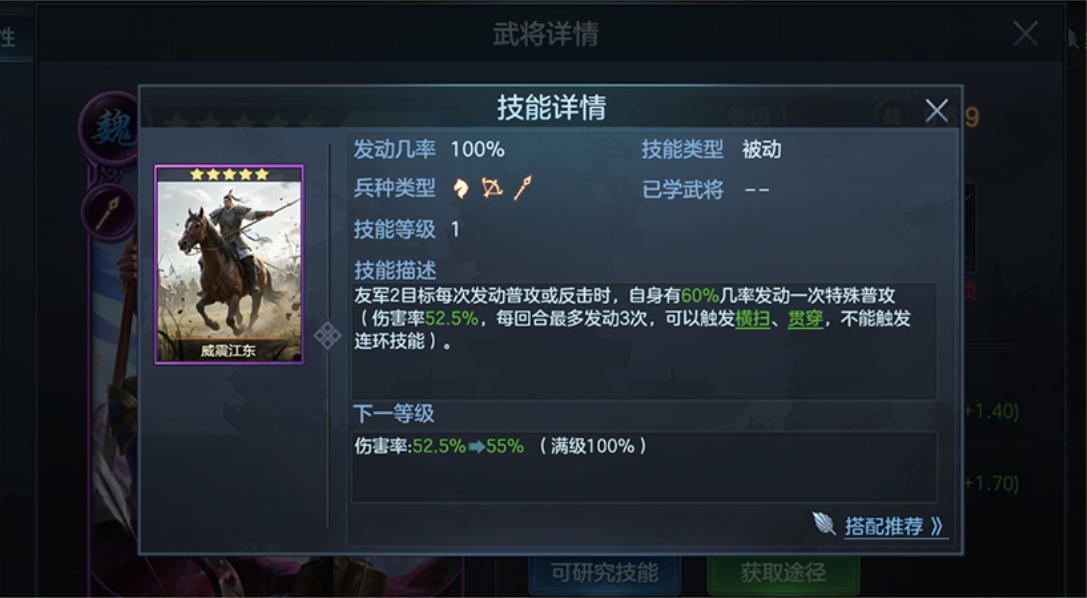The height and width of the screenshot is (598, 1087).
Task: Click the 下一等级 damage rate panel
Action: [x=645, y=466]
